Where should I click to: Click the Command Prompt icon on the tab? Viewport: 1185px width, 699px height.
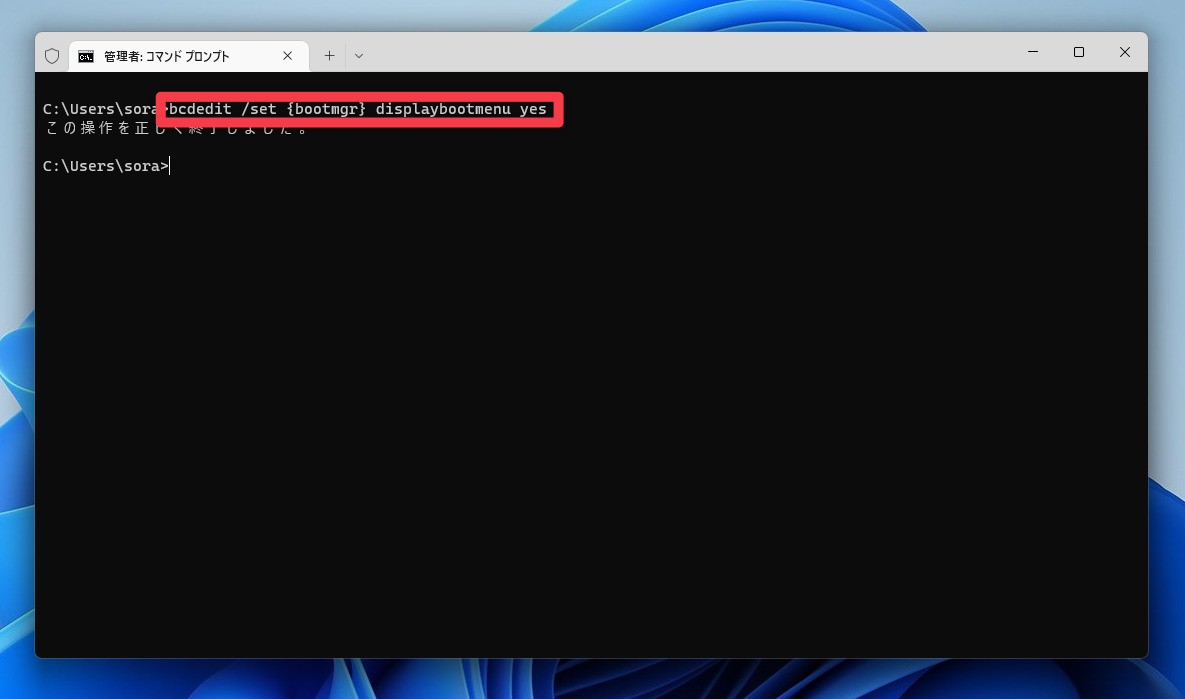[86, 57]
